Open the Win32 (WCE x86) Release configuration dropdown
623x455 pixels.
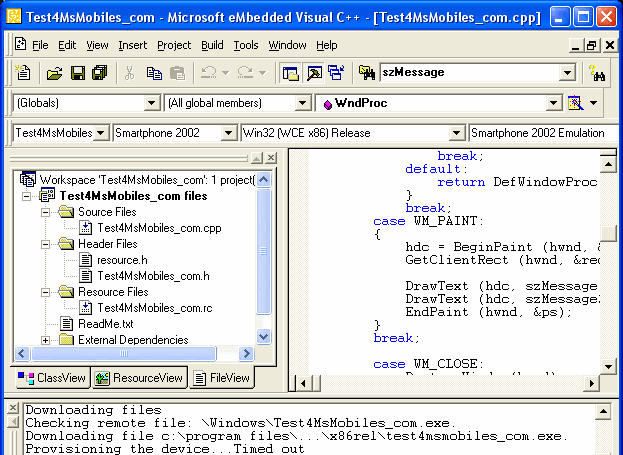tap(457, 133)
